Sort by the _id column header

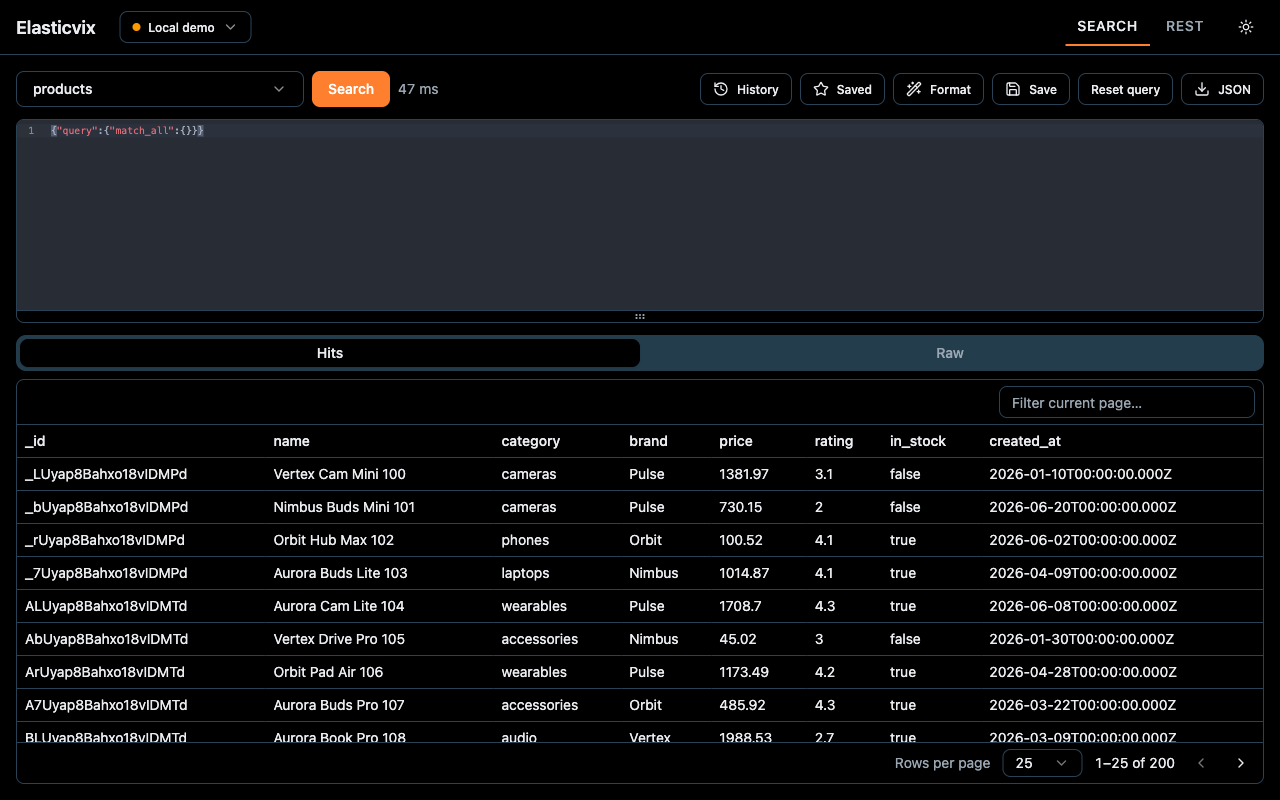click(x=35, y=441)
